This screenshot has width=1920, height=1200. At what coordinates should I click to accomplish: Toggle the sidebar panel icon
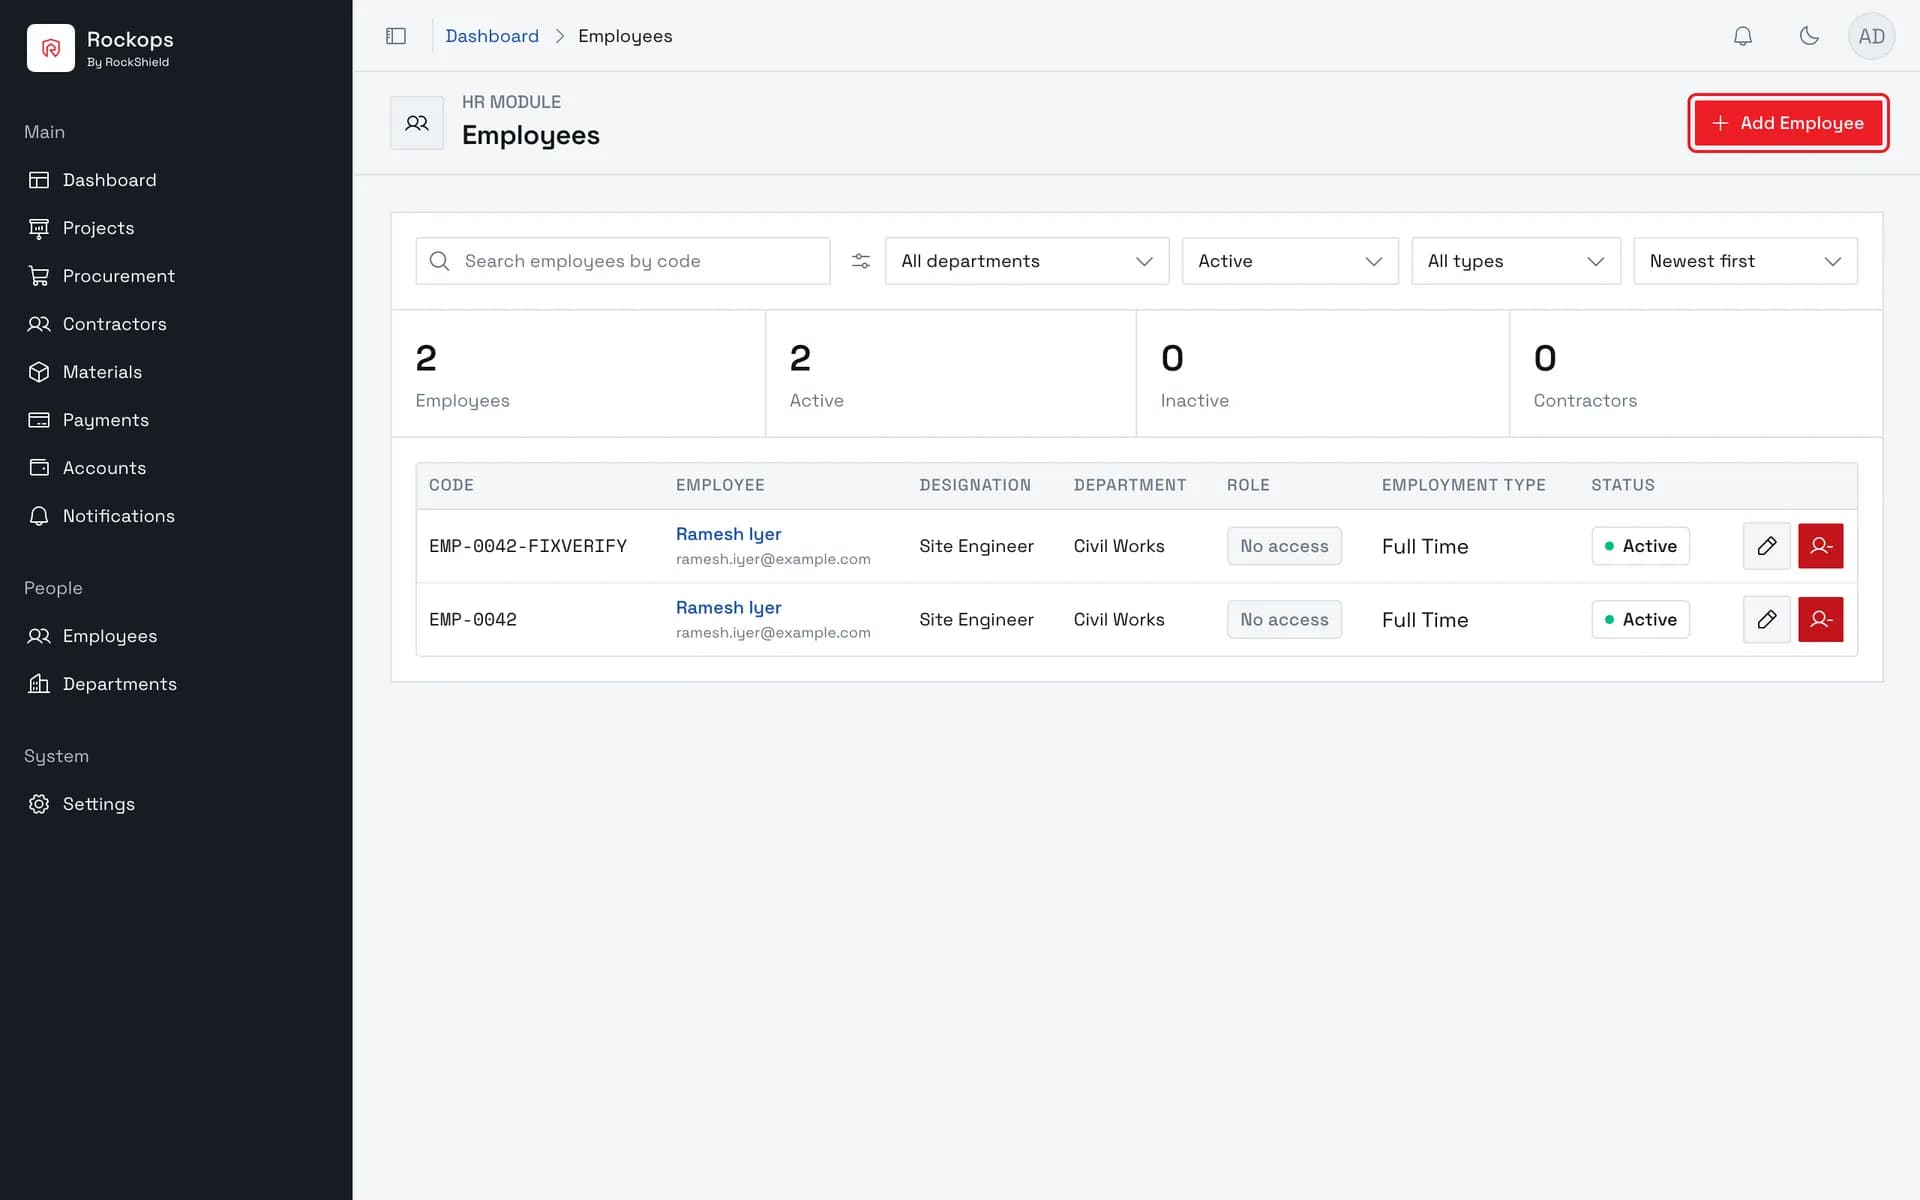tap(396, 36)
